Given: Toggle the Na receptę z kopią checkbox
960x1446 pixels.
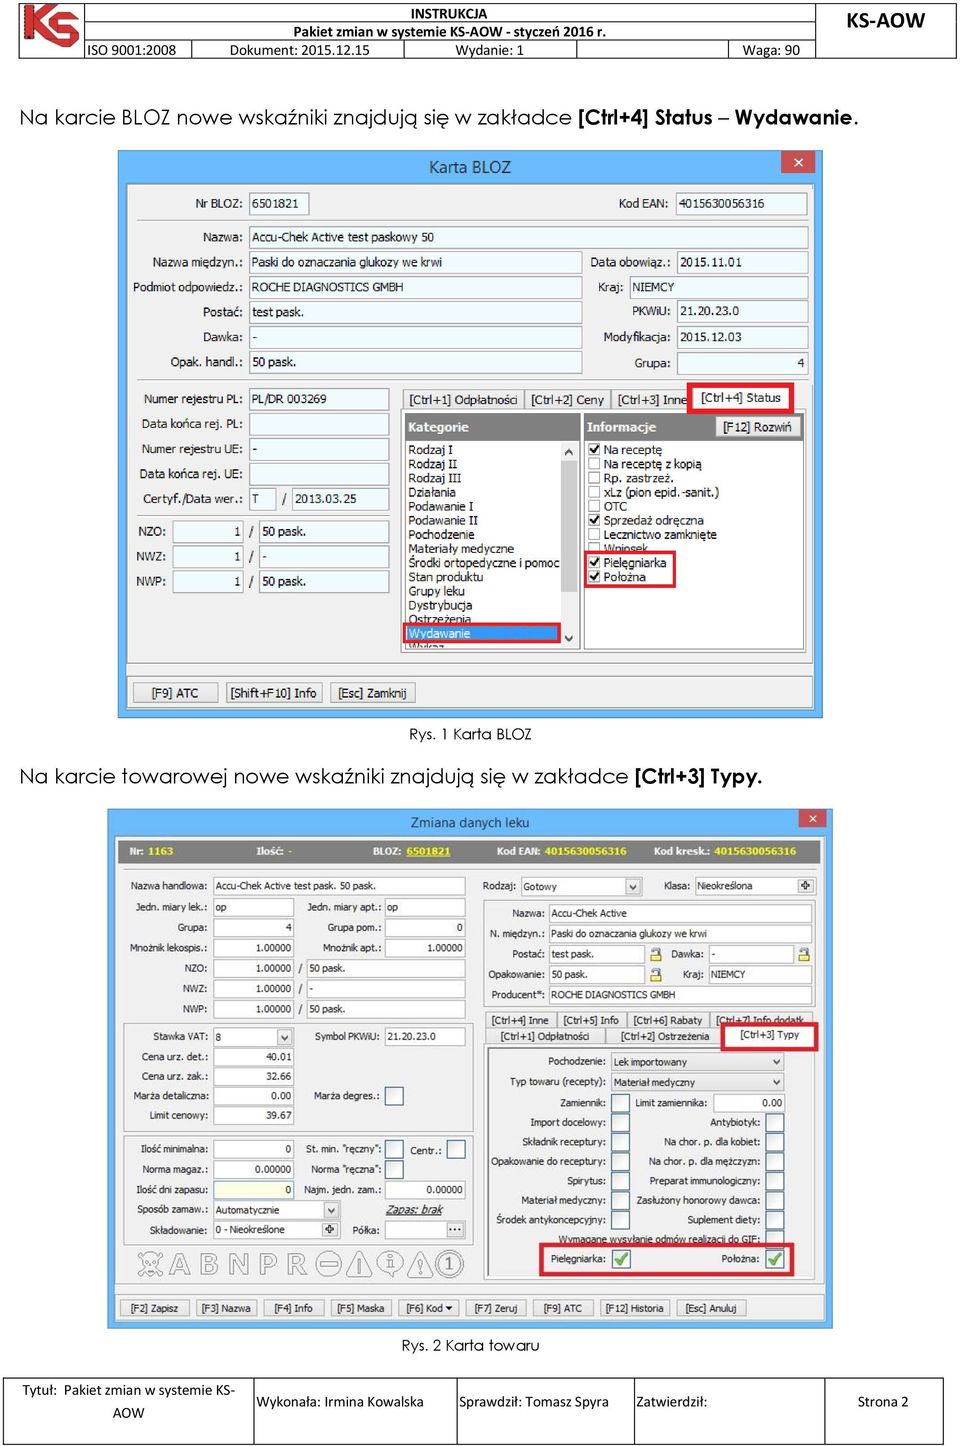Looking at the screenshot, I should (x=594, y=464).
